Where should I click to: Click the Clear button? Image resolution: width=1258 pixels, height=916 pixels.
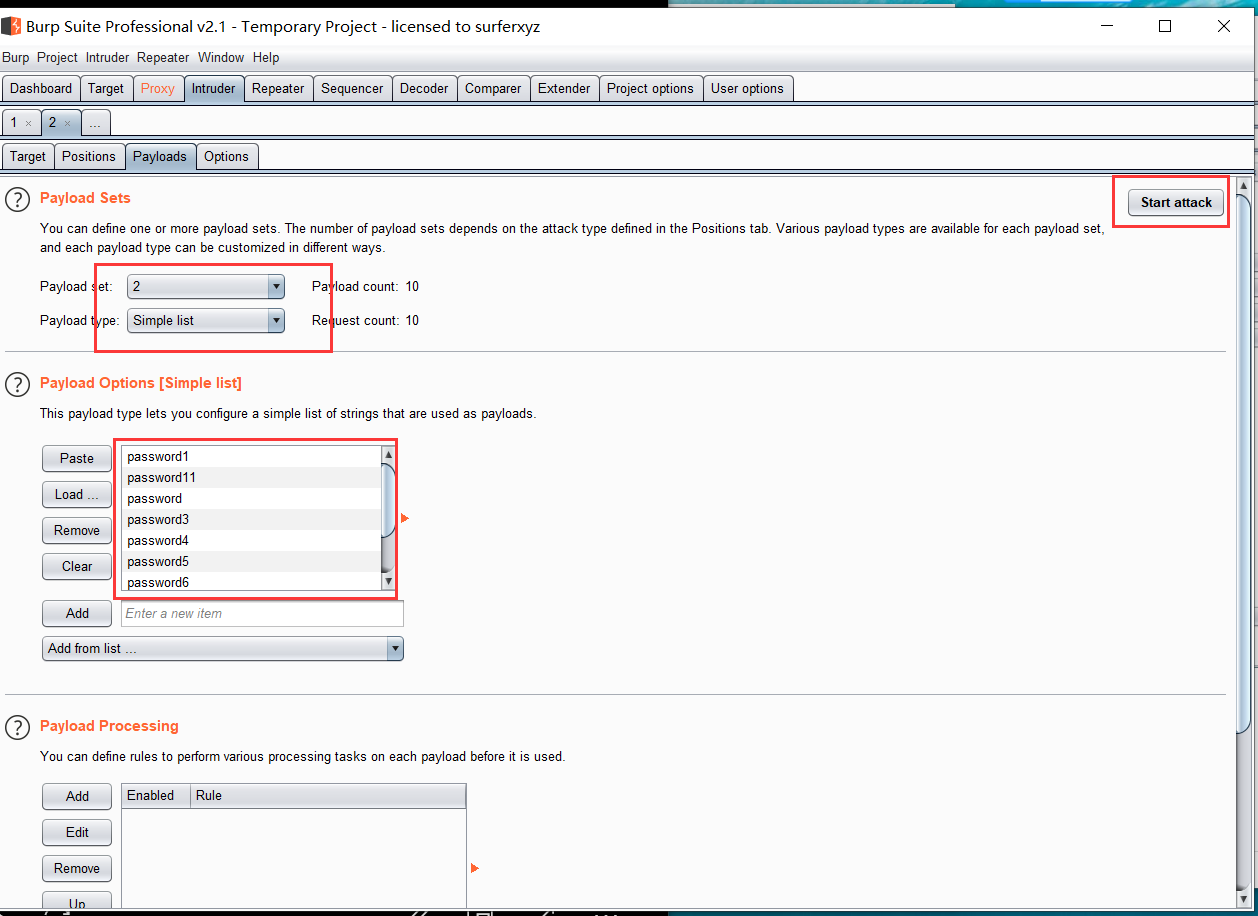[77, 567]
